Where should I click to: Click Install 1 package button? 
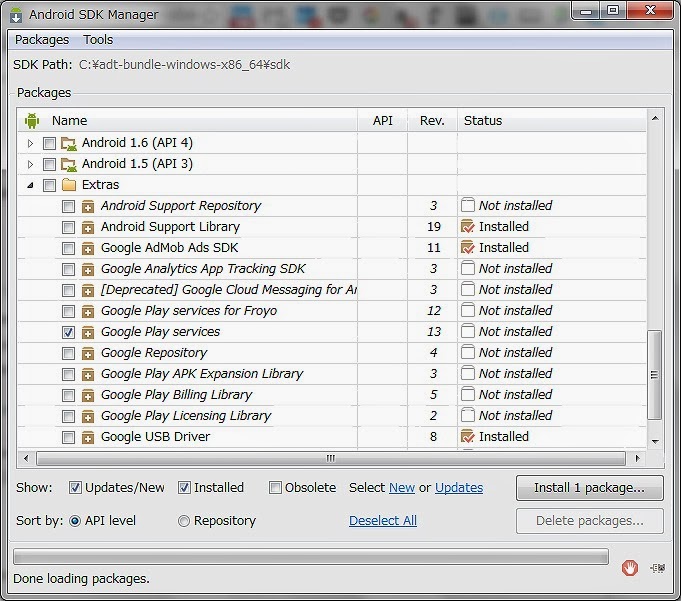(x=589, y=488)
